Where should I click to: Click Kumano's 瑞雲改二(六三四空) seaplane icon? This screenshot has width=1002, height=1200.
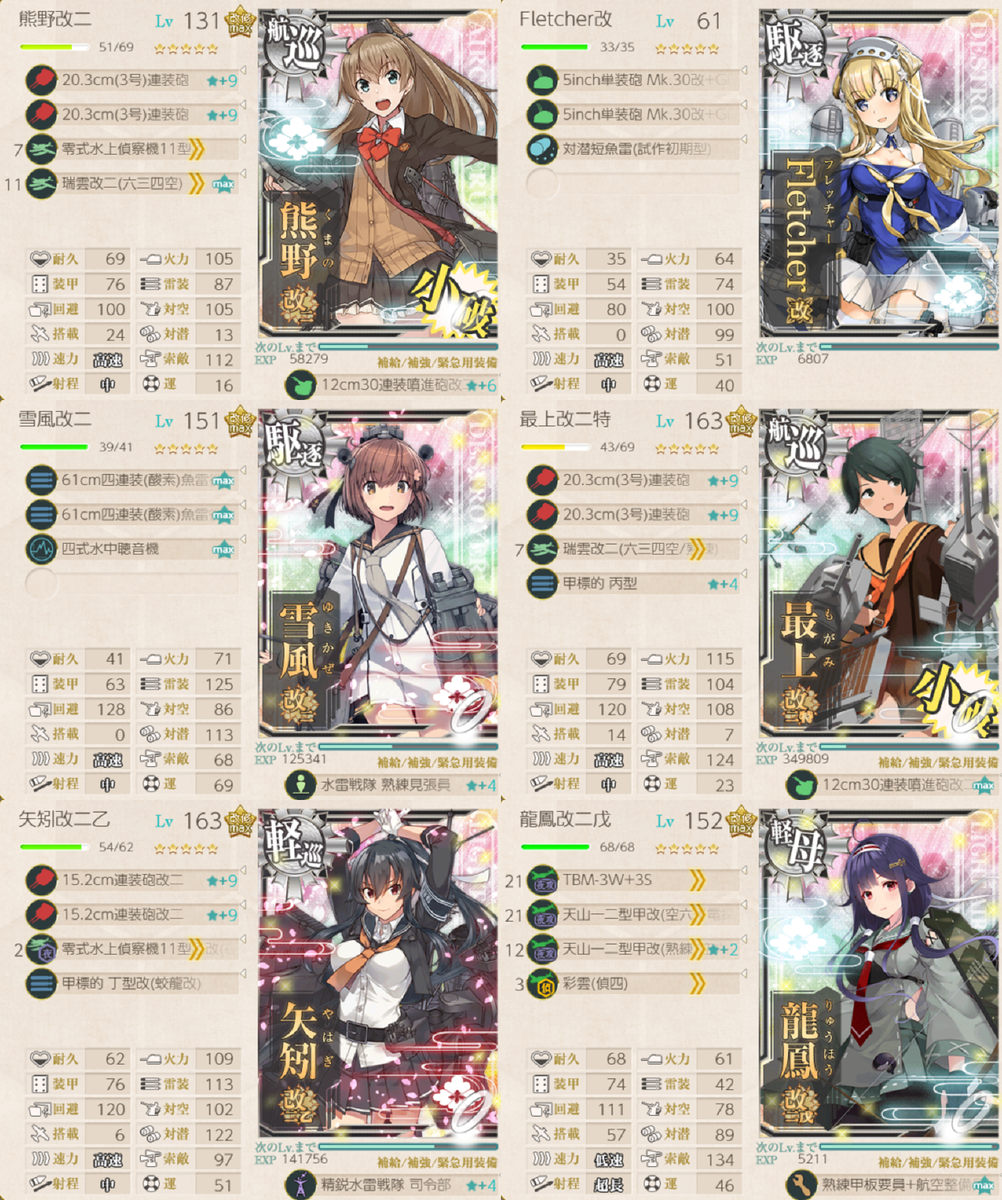42,183
